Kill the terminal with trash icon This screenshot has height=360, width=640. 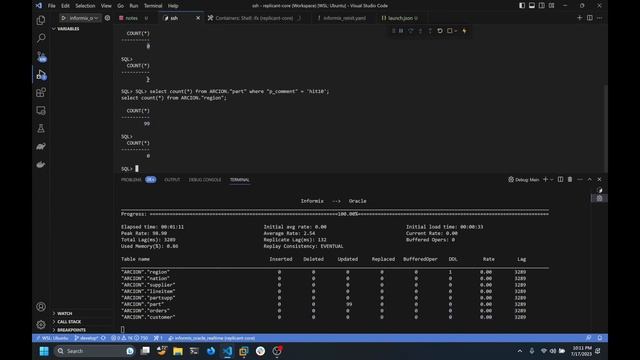[x=570, y=180]
